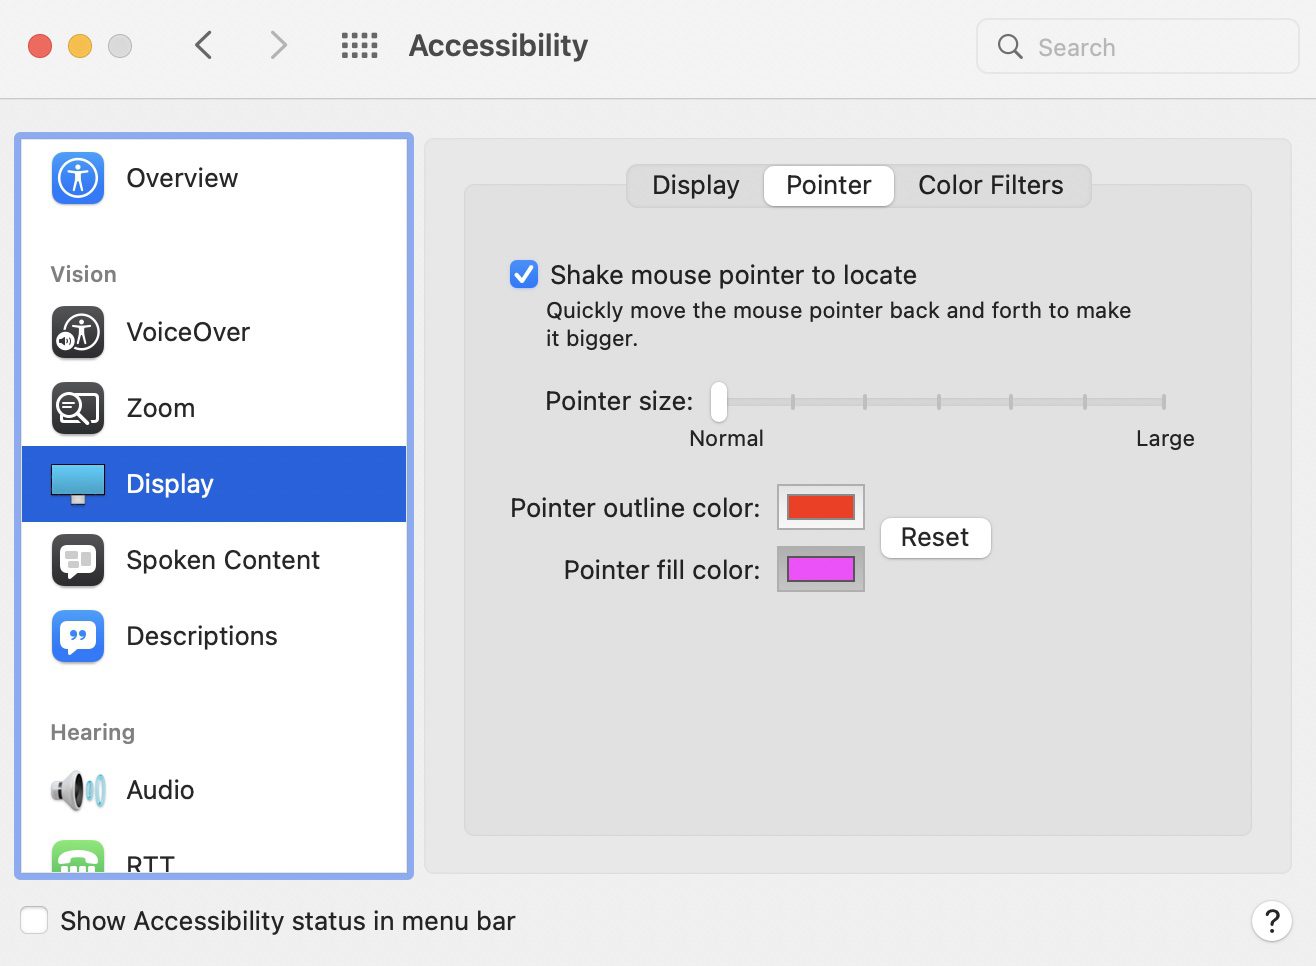Select the Pointer tab

click(828, 186)
